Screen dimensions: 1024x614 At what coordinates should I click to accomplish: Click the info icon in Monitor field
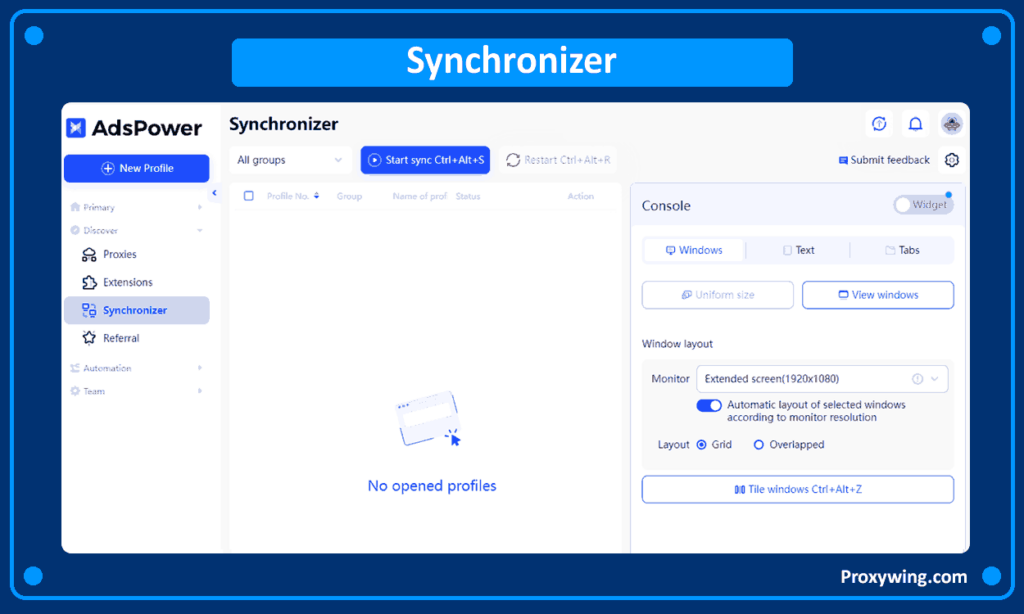click(917, 379)
